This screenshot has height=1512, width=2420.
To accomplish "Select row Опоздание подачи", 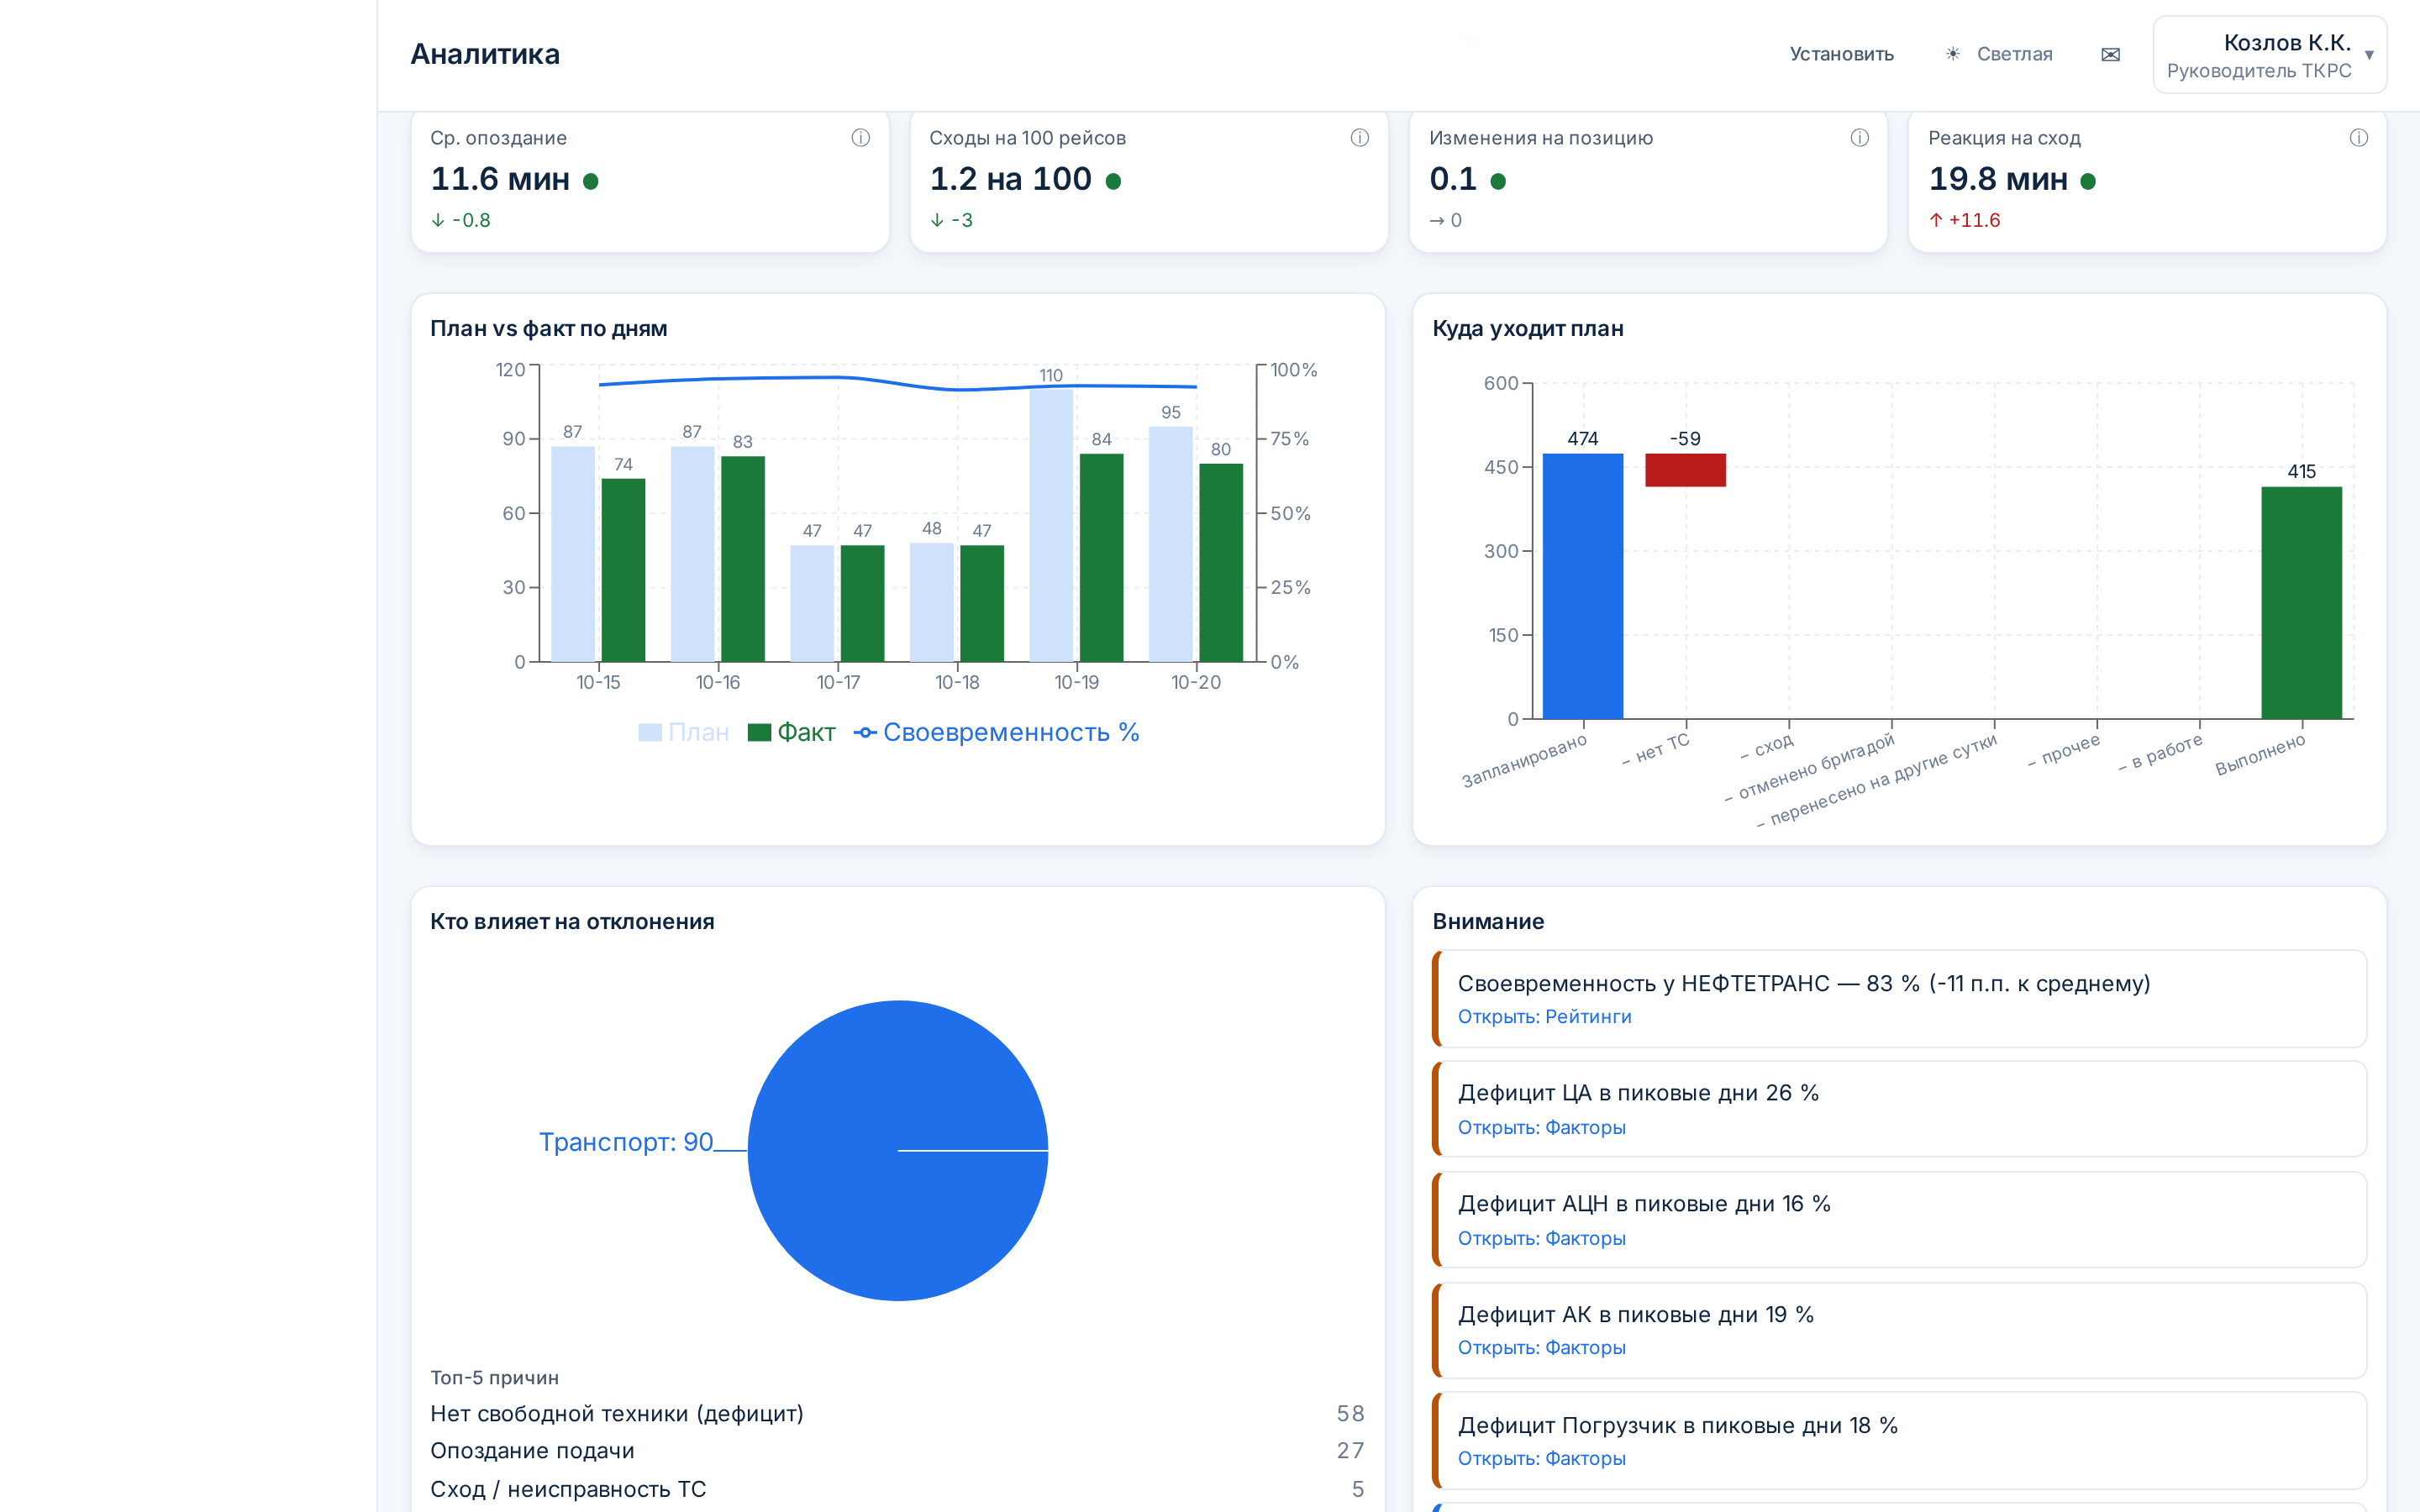I will 897,1451.
